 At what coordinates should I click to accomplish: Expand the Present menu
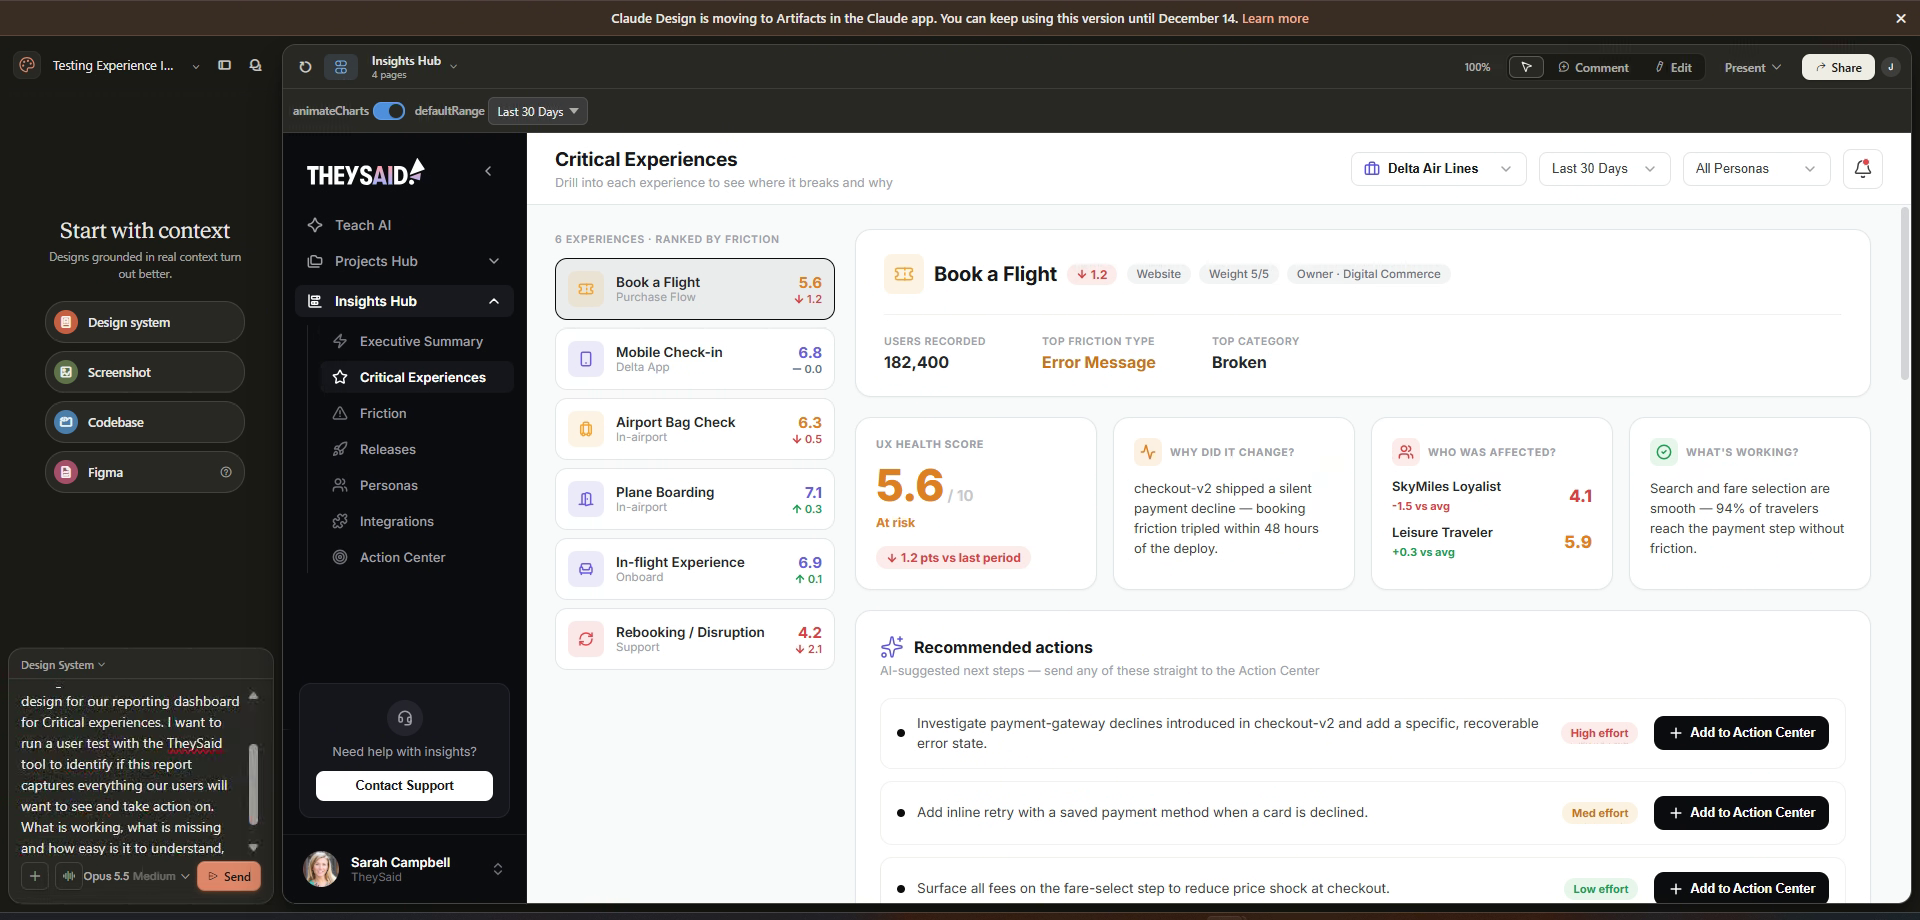coord(1752,67)
